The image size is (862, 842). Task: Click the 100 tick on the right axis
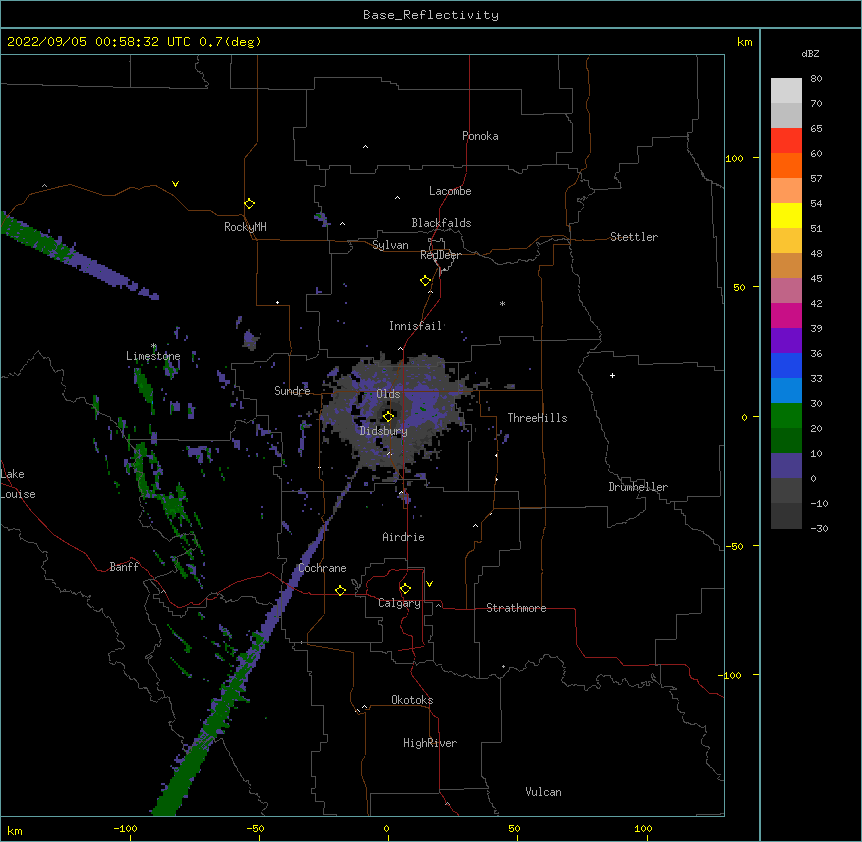734,158
